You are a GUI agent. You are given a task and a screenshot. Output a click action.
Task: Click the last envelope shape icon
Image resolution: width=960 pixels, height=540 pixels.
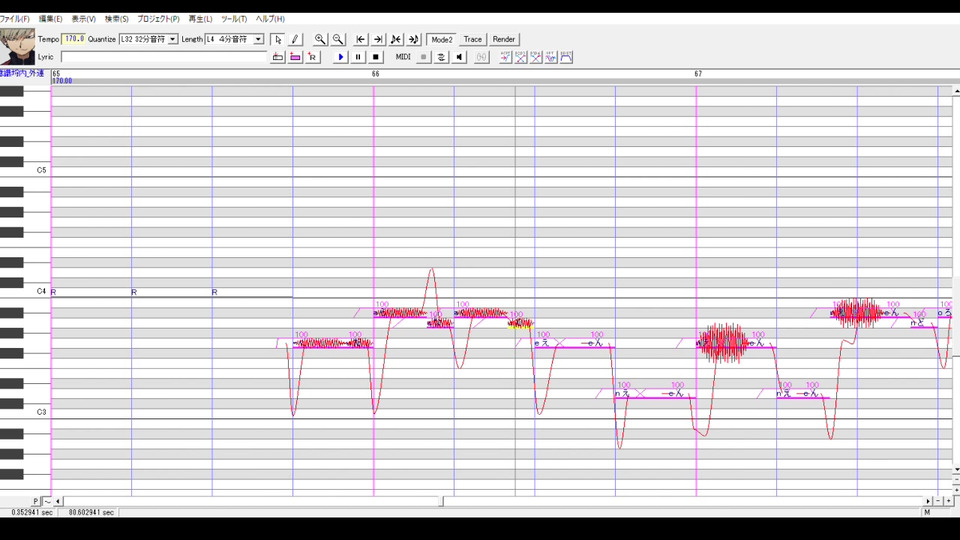point(566,57)
